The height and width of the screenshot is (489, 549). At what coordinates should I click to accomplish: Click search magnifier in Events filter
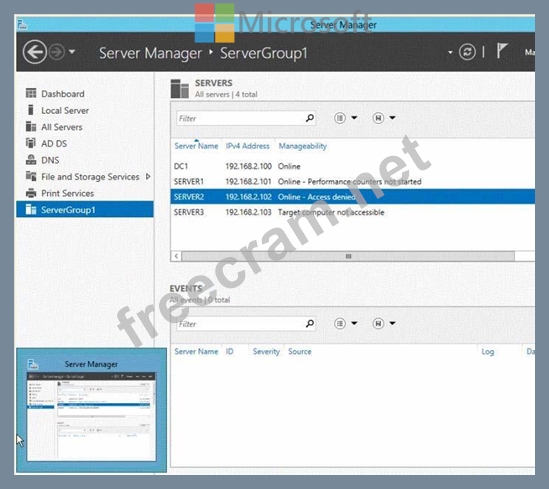[x=310, y=323]
